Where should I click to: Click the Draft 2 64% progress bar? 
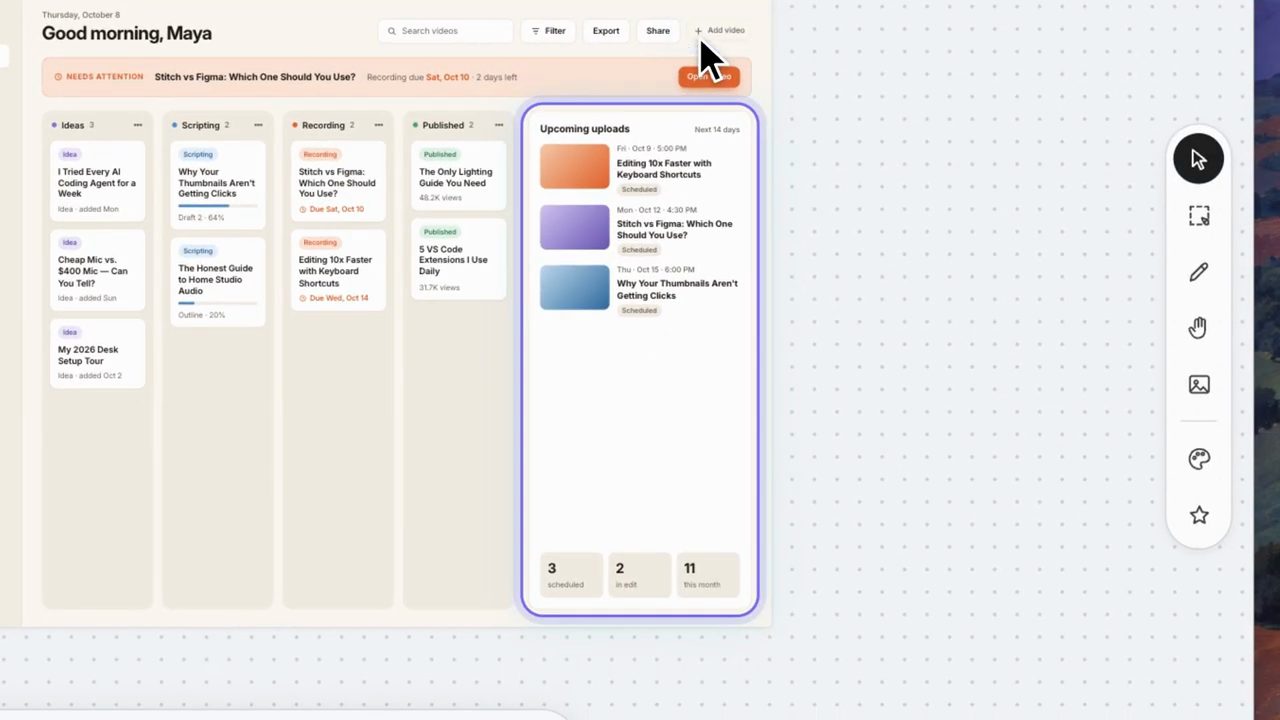[217, 206]
